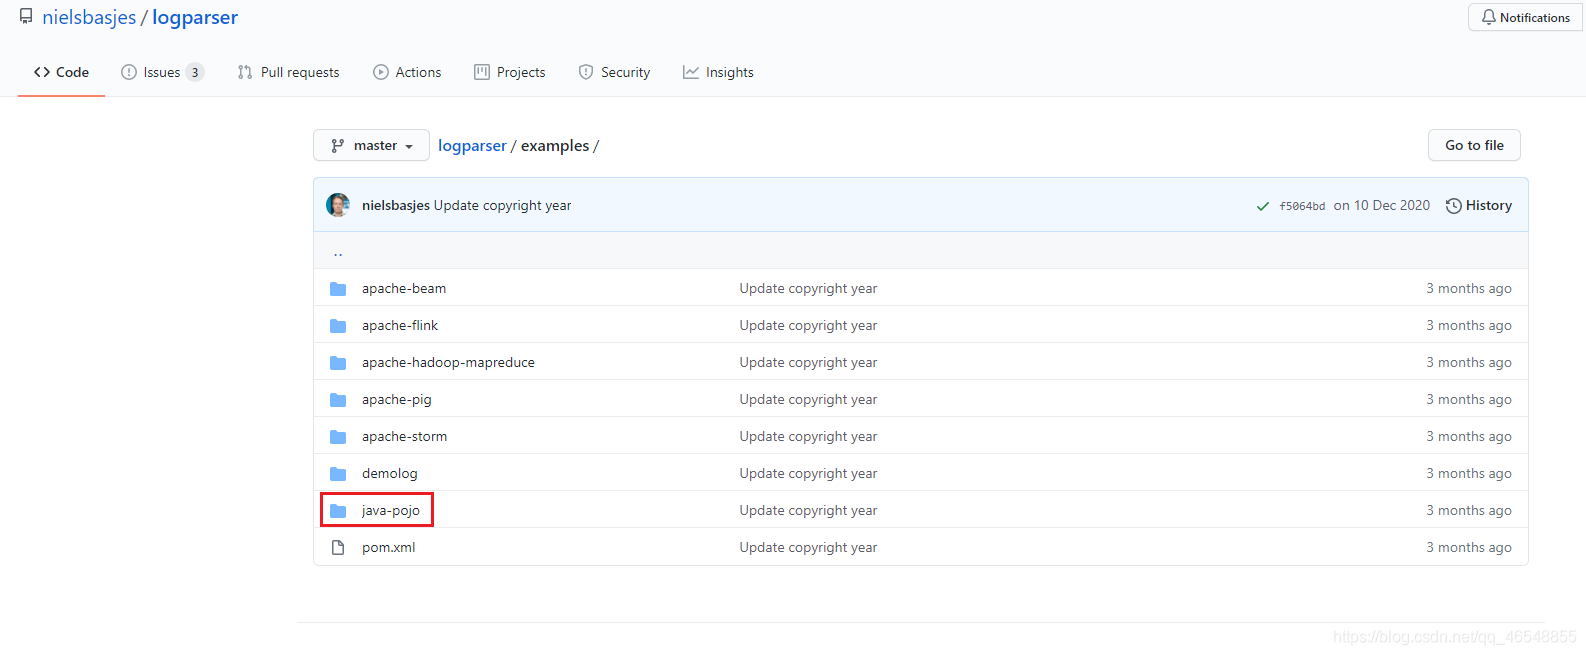Click the apache-hadoop-mapreduce folder icon
Viewport: 1586px width, 655px height.
[338, 363]
